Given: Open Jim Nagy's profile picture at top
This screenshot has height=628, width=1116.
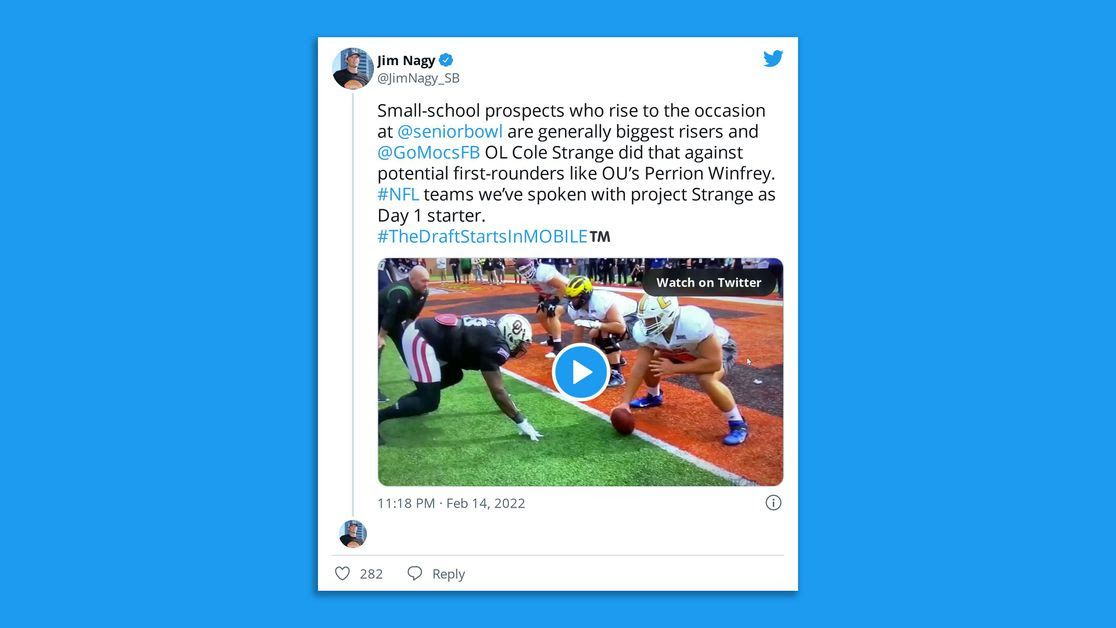Looking at the screenshot, I should coord(352,68).
